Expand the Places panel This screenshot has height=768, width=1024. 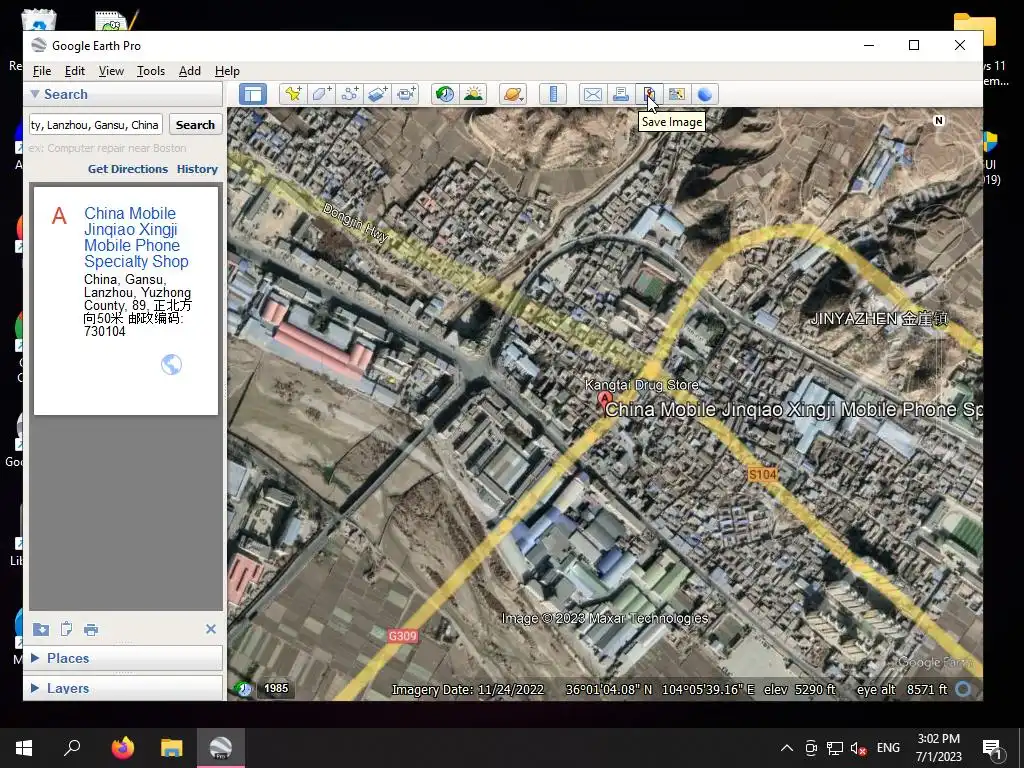click(x=35, y=658)
